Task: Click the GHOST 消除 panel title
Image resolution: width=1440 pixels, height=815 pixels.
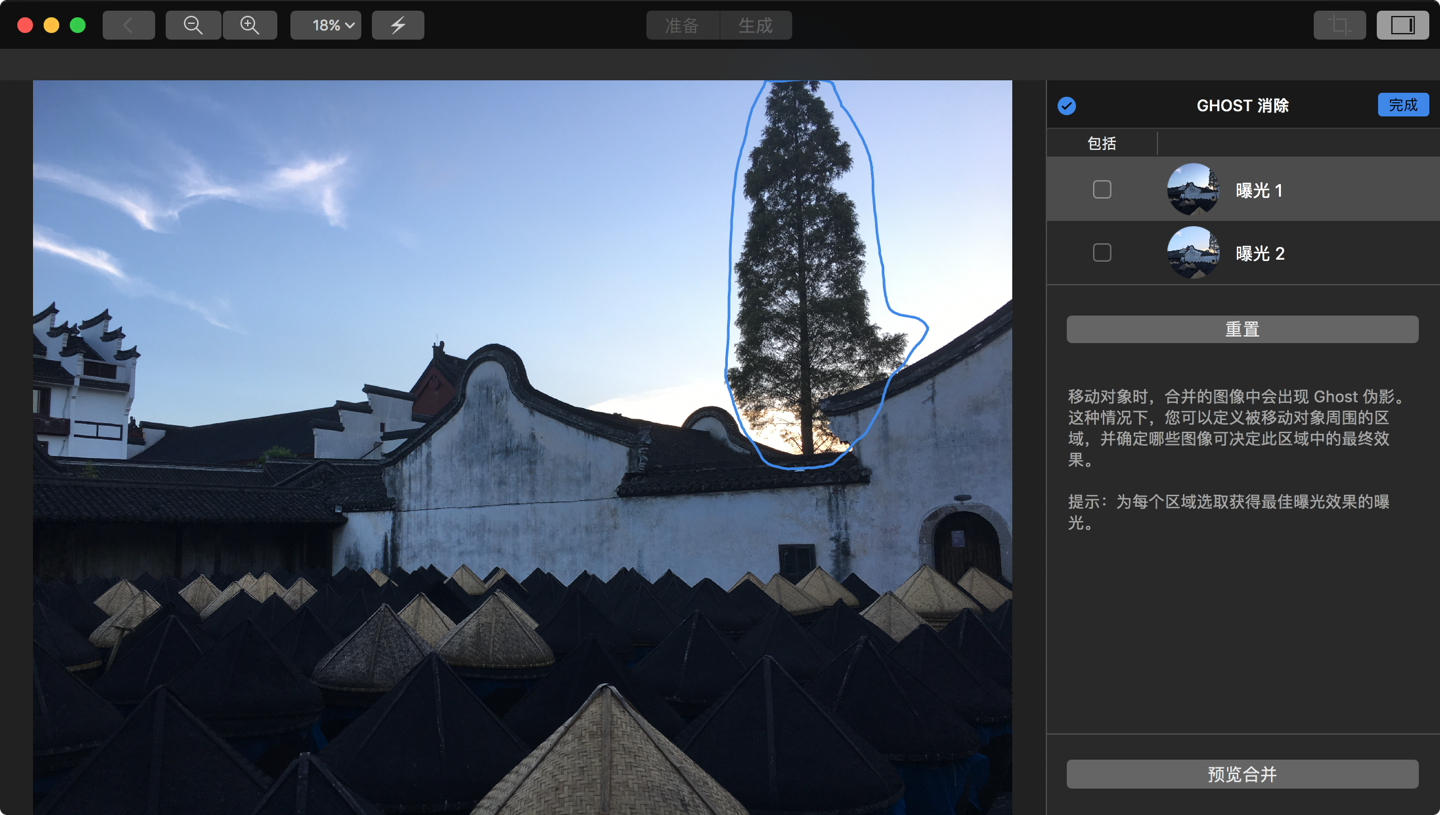Action: pyautogui.click(x=1243, y=105)
